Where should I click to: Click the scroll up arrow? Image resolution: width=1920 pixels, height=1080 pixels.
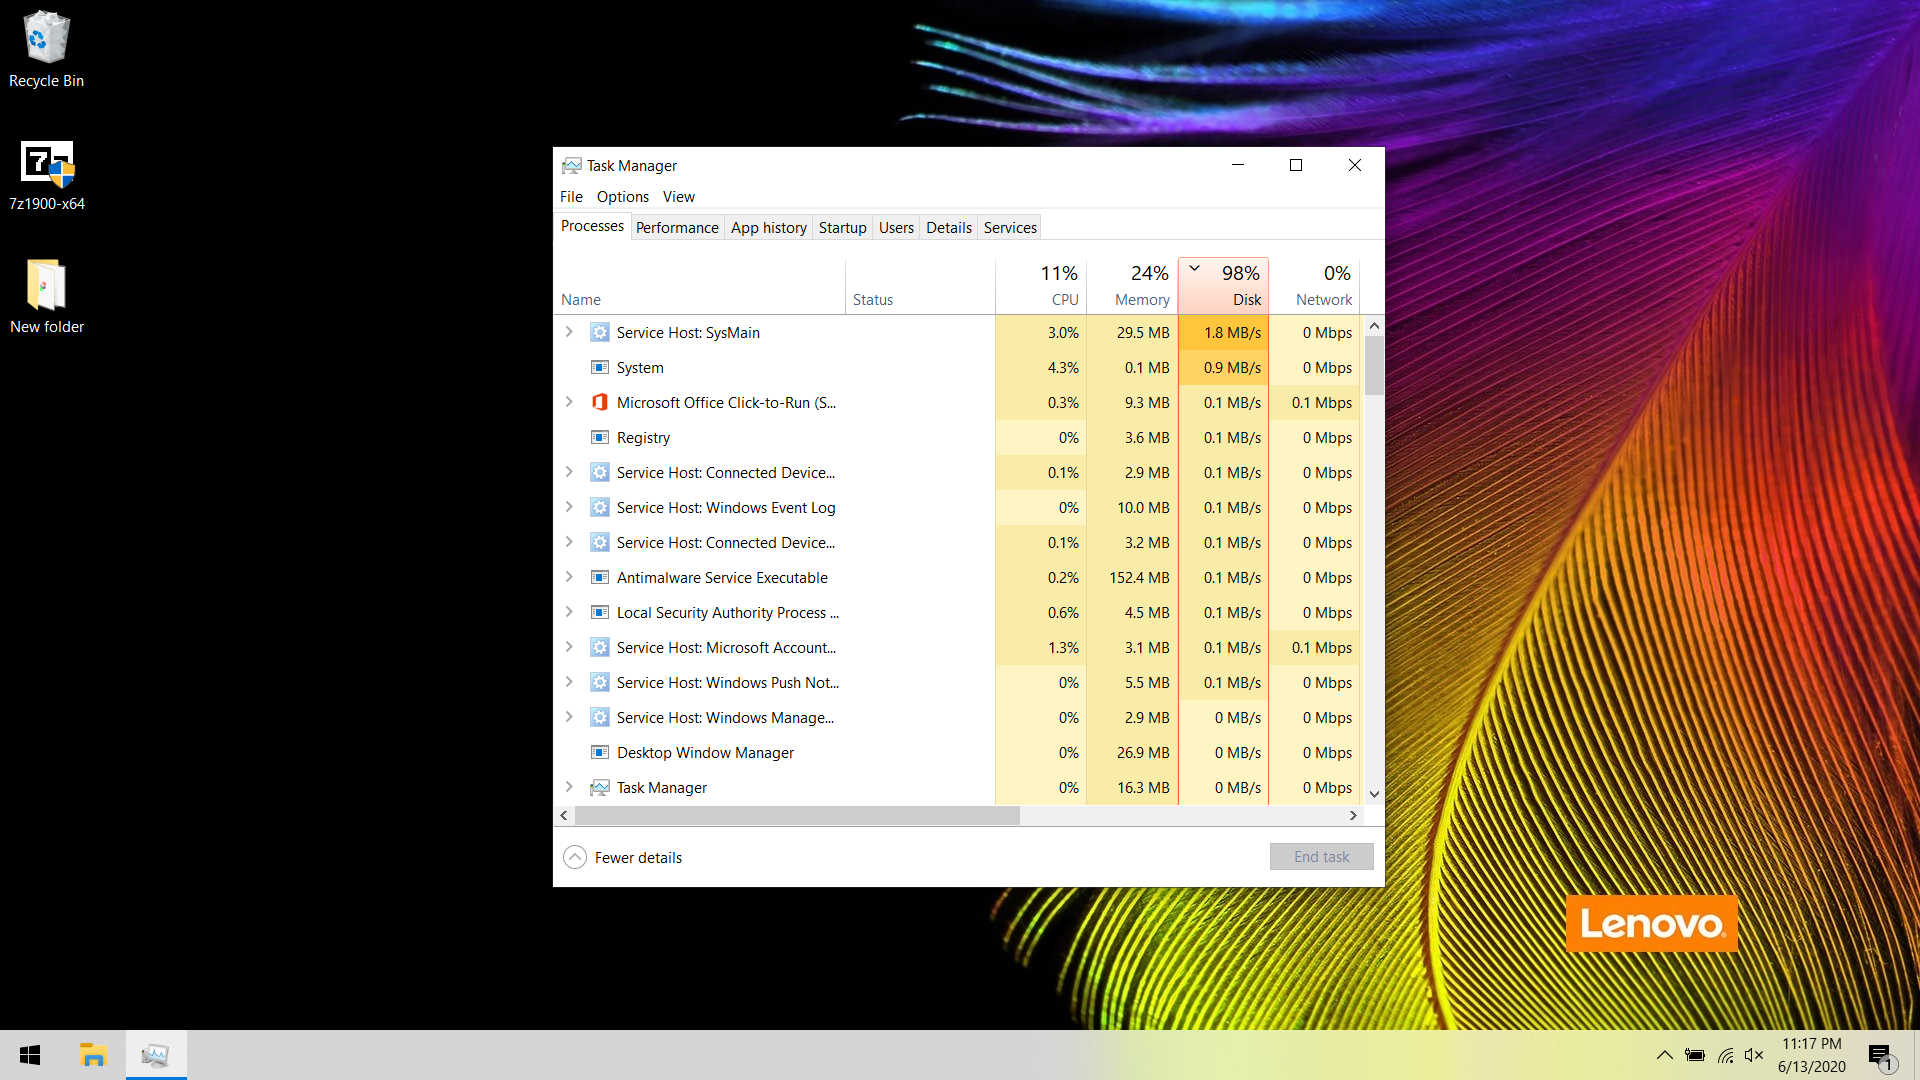coord(1374,326)
